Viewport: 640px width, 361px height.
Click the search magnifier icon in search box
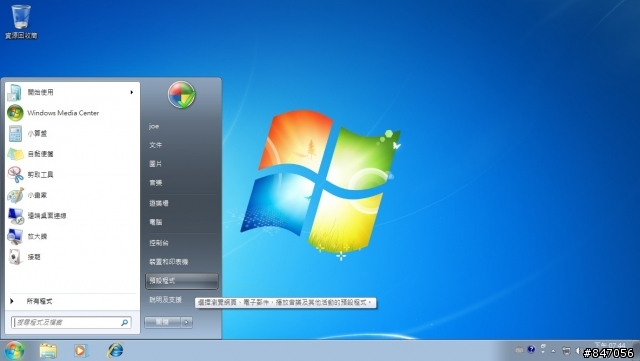124,323
